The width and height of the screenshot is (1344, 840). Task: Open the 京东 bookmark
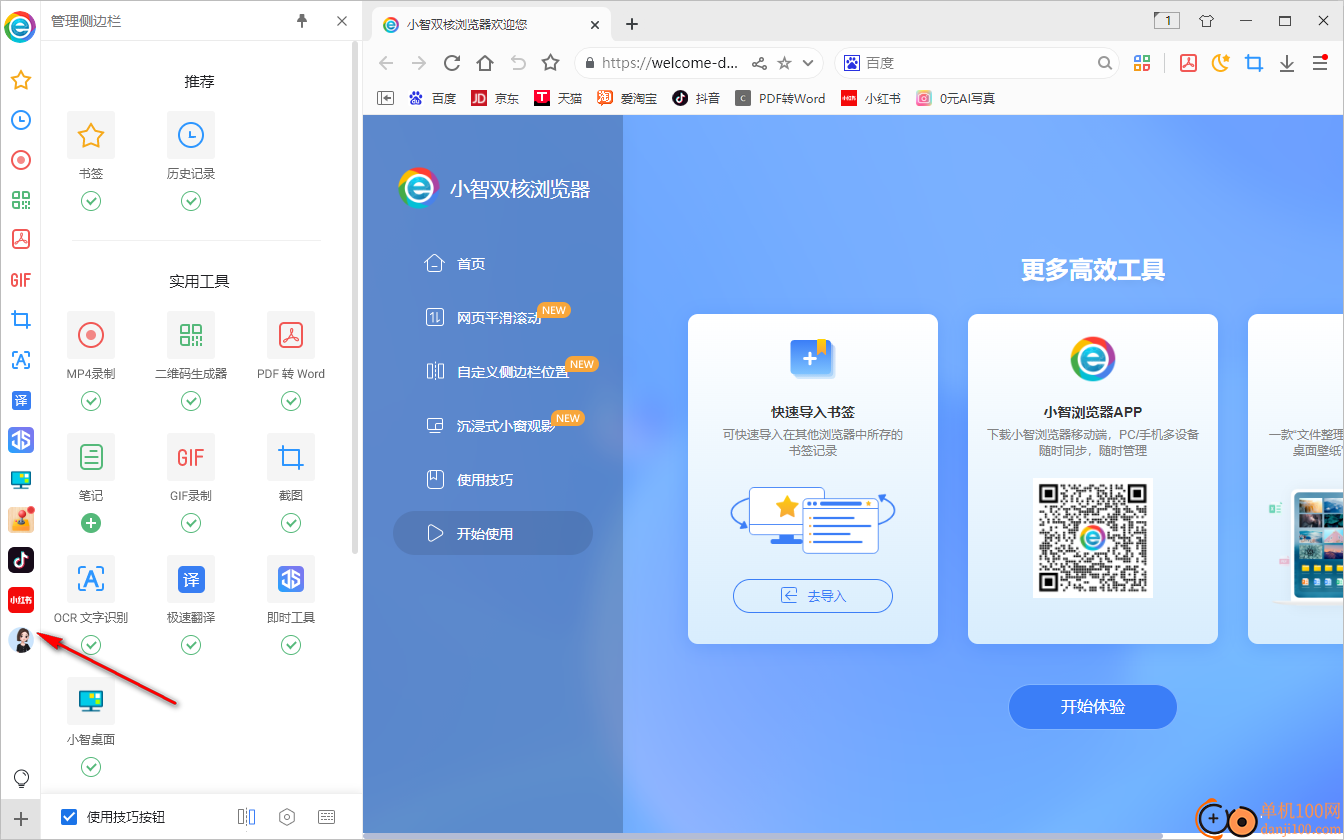[495, 98]
